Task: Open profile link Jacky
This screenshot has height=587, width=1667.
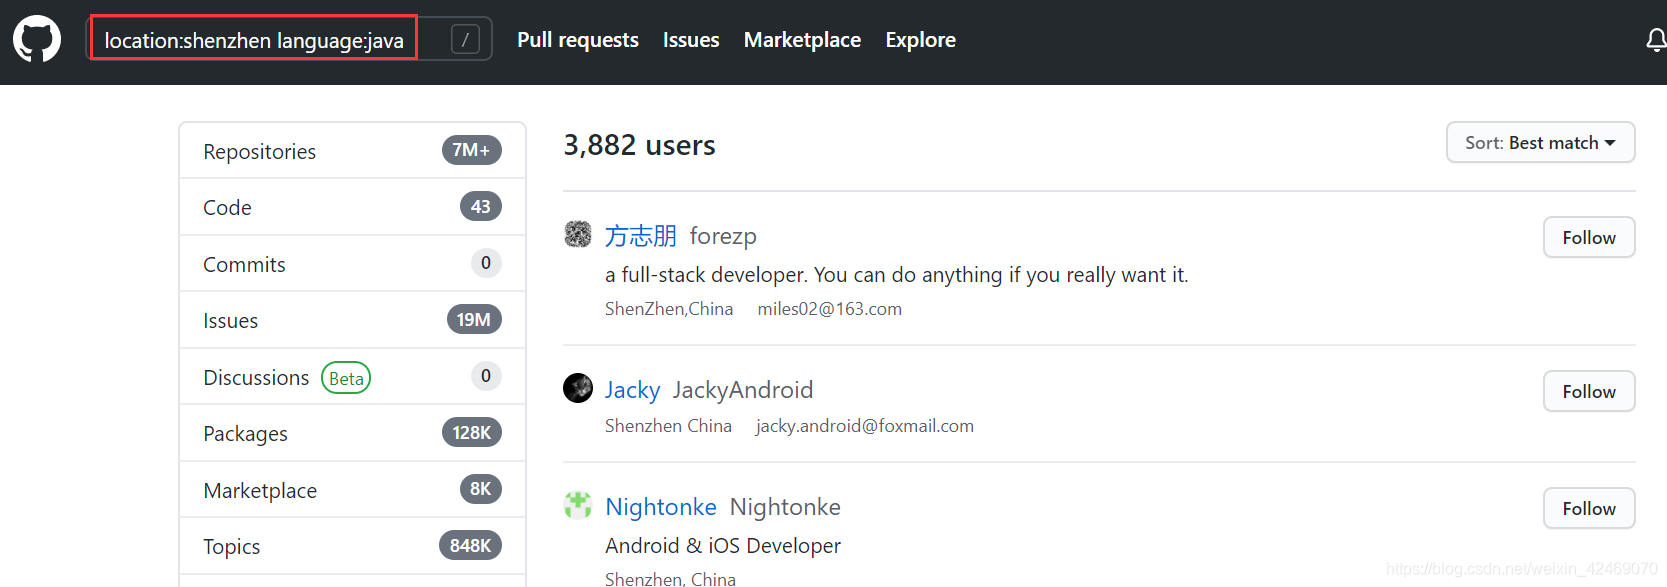Action: tap(632, 390)
